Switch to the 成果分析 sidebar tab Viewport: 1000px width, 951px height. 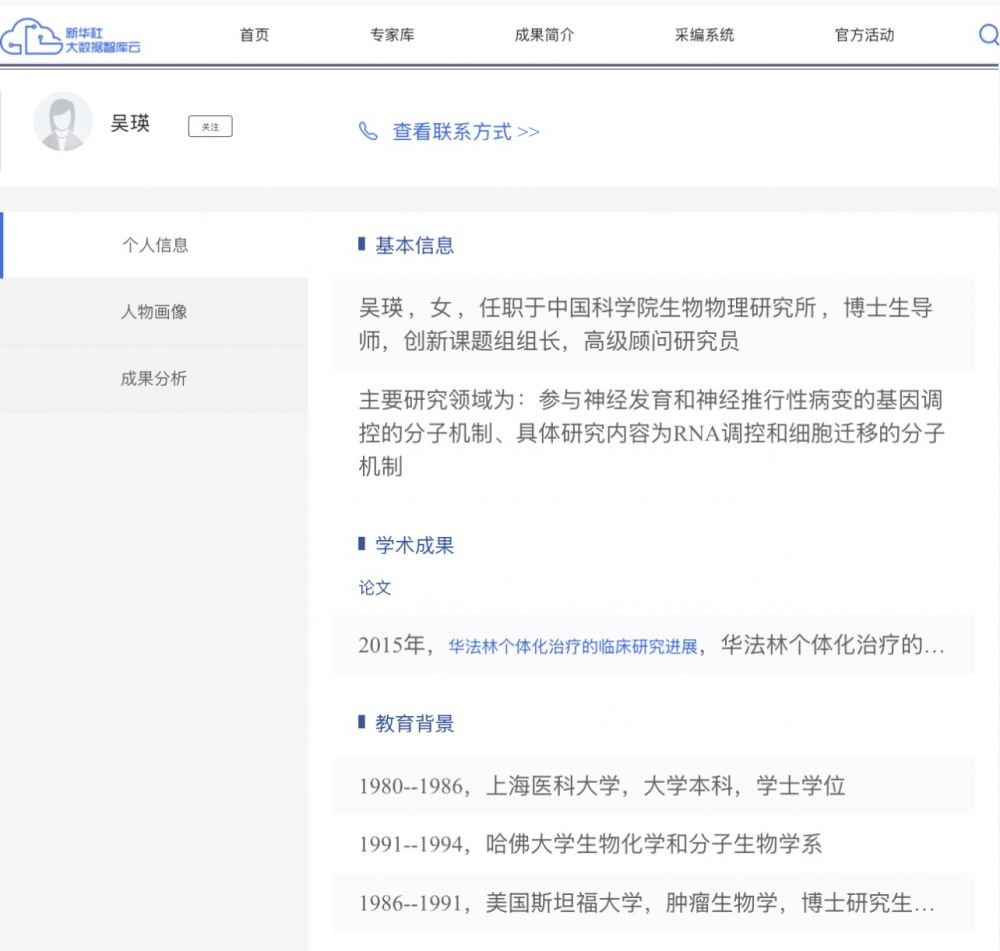154,379
